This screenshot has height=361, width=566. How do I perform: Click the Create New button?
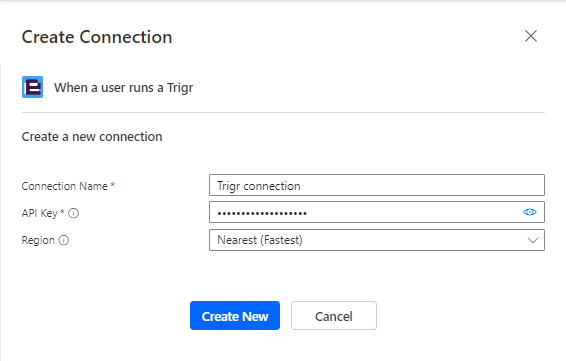pos(235,316)
